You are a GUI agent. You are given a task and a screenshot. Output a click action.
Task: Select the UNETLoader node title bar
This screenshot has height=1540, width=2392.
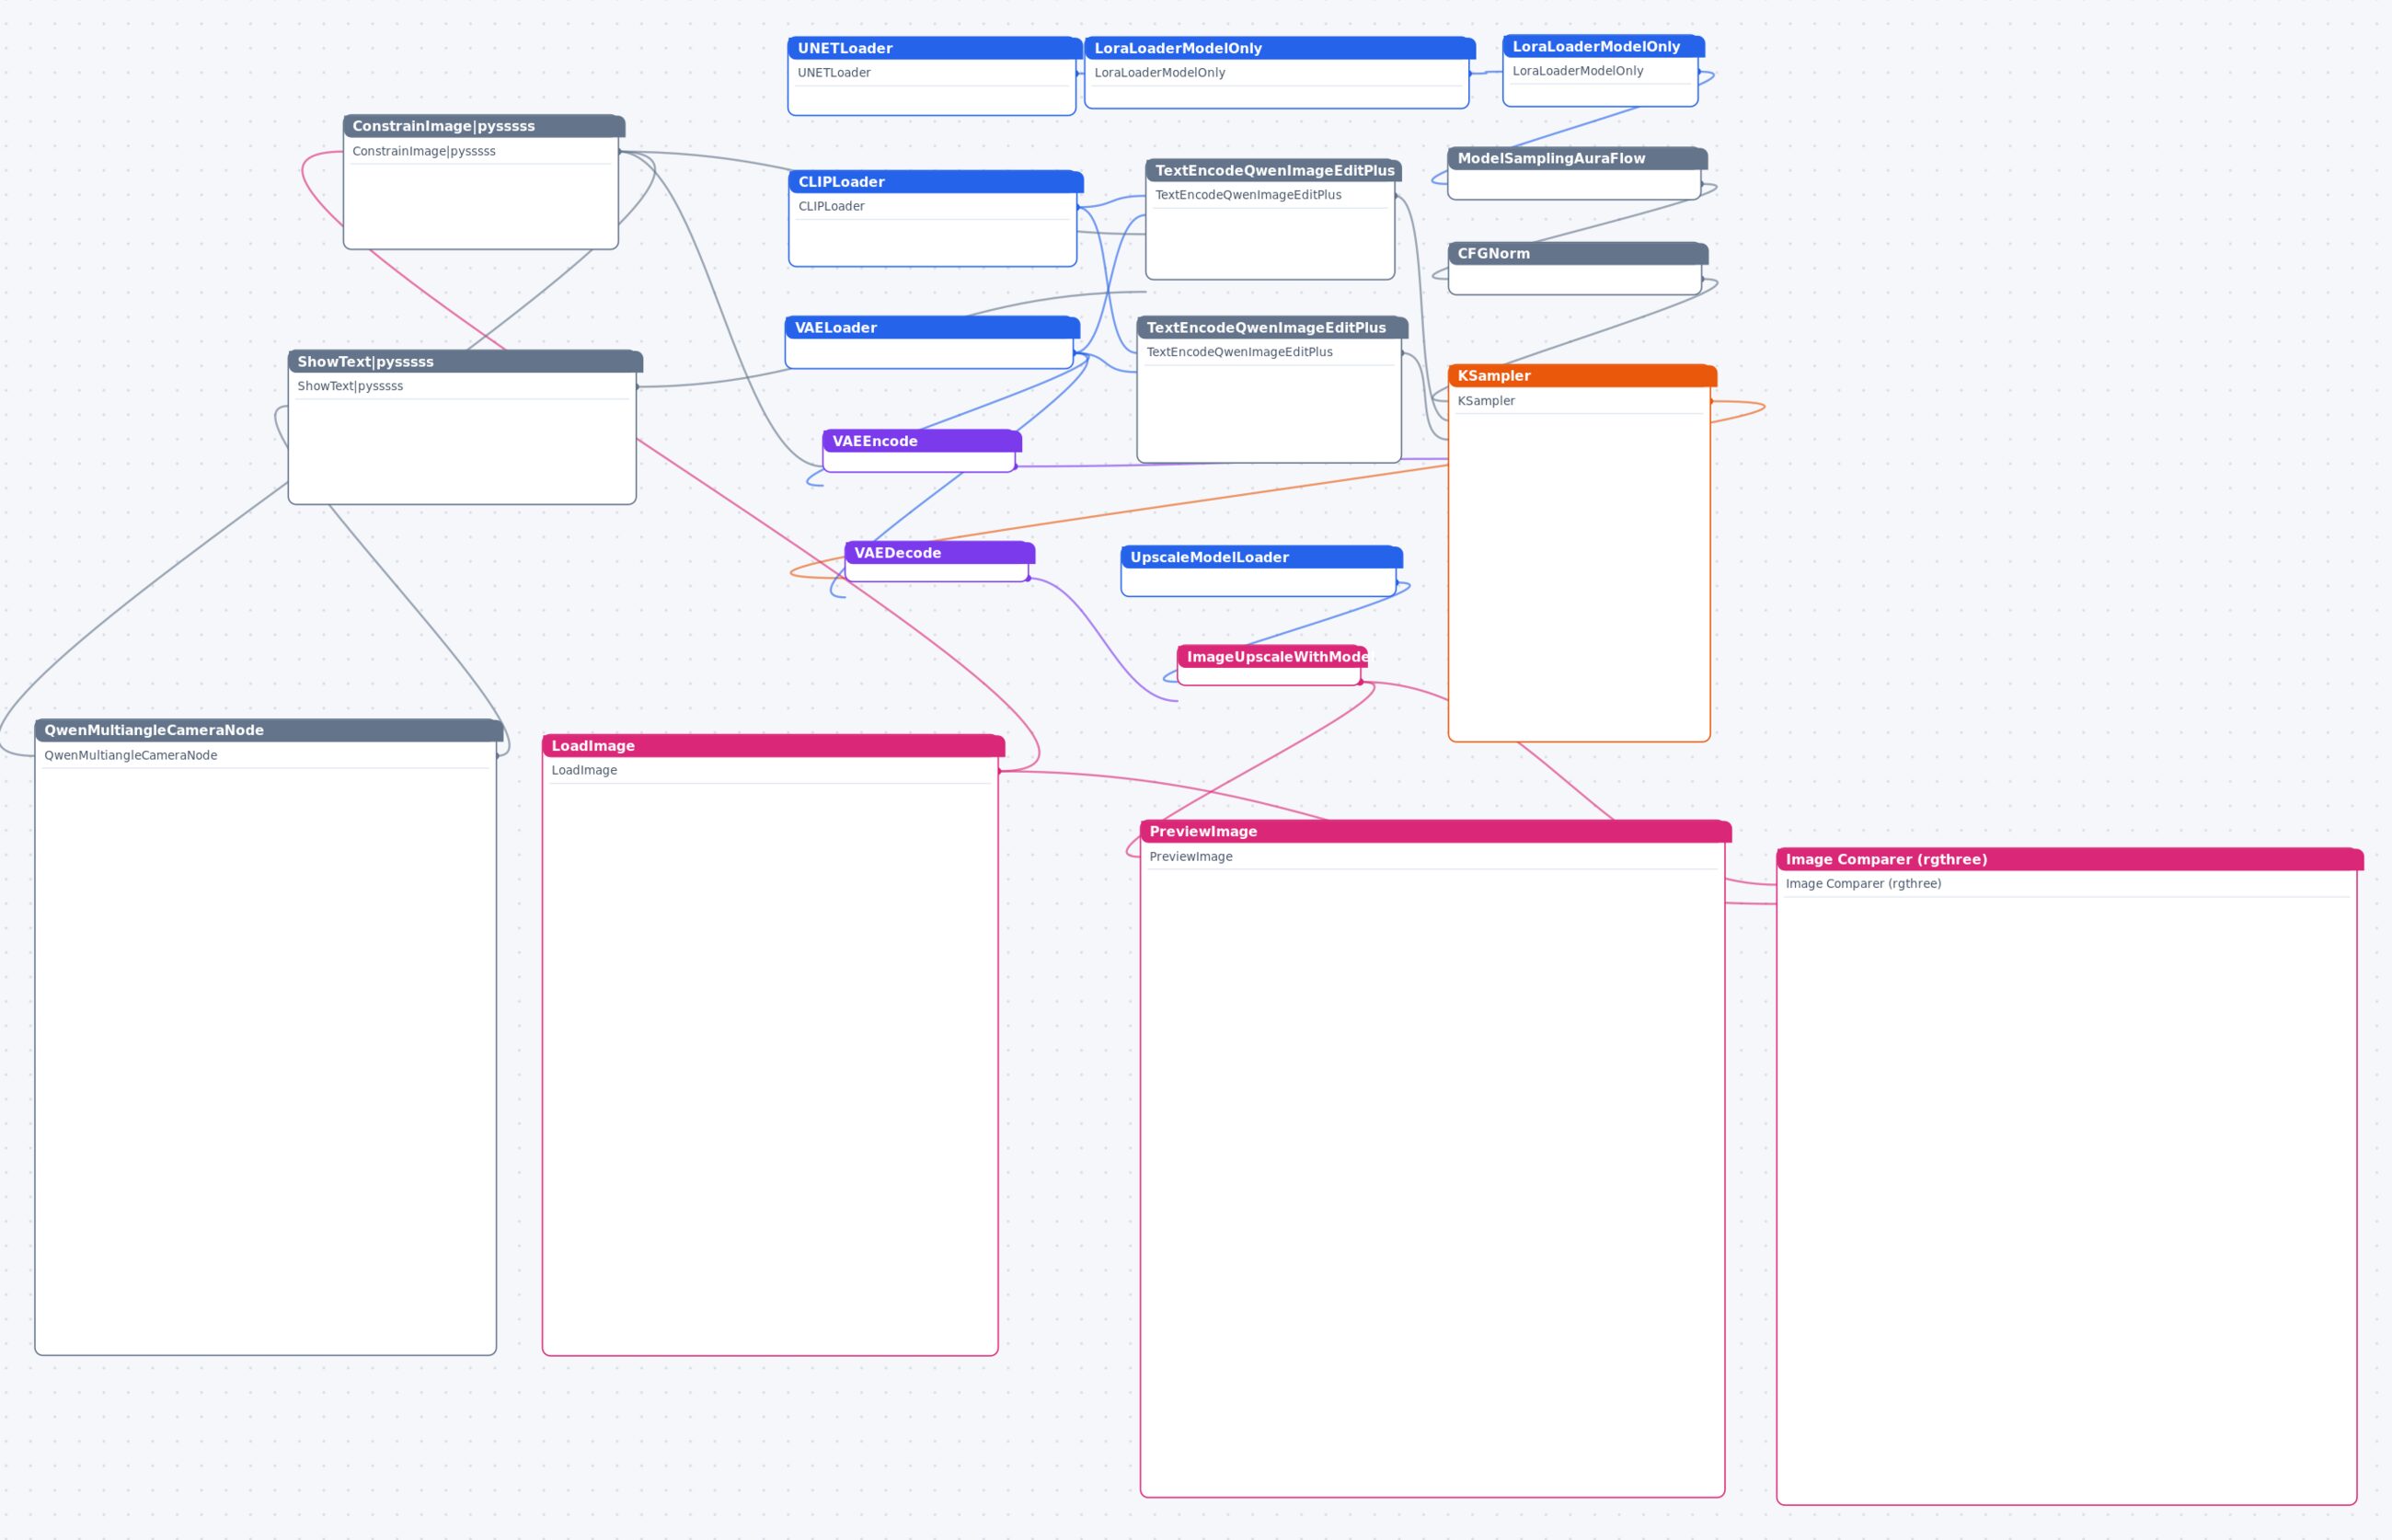pyautogui.click(x=934, y=48)
